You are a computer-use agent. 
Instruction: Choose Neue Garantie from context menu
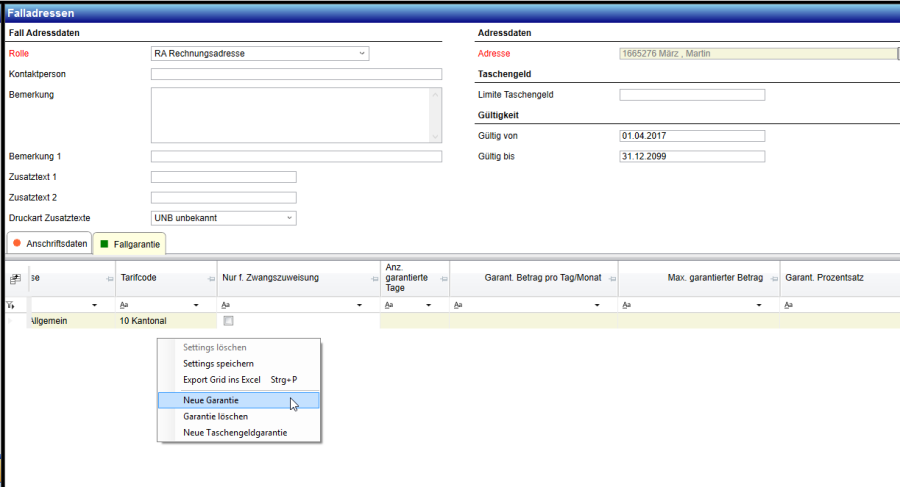pos(211,400)
